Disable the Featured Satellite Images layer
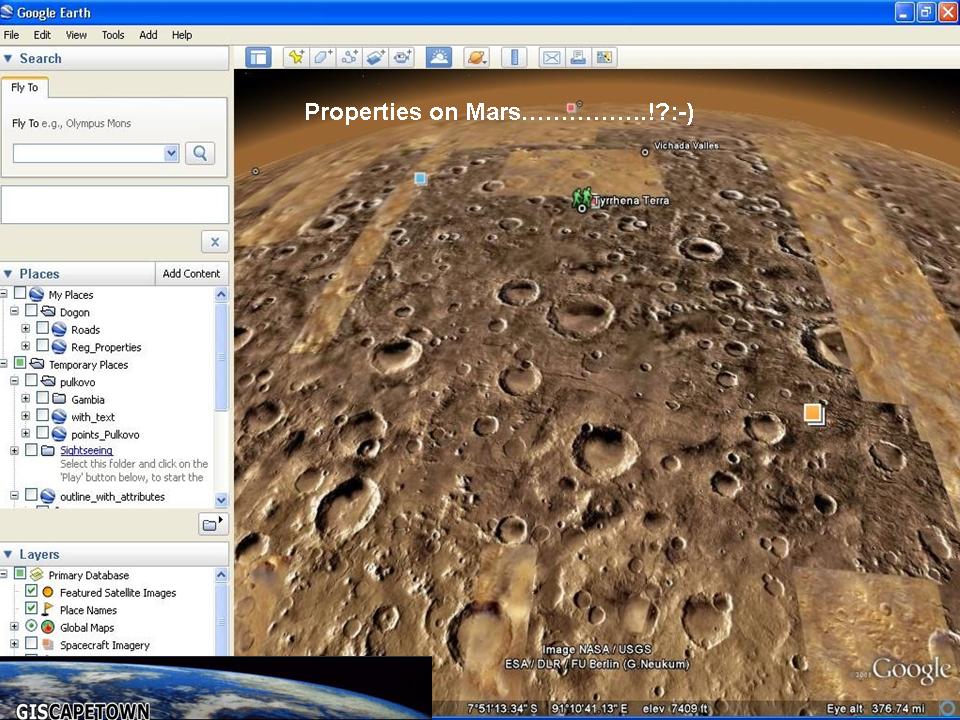This screenshot has height=720, width=960. coord(31,591)
